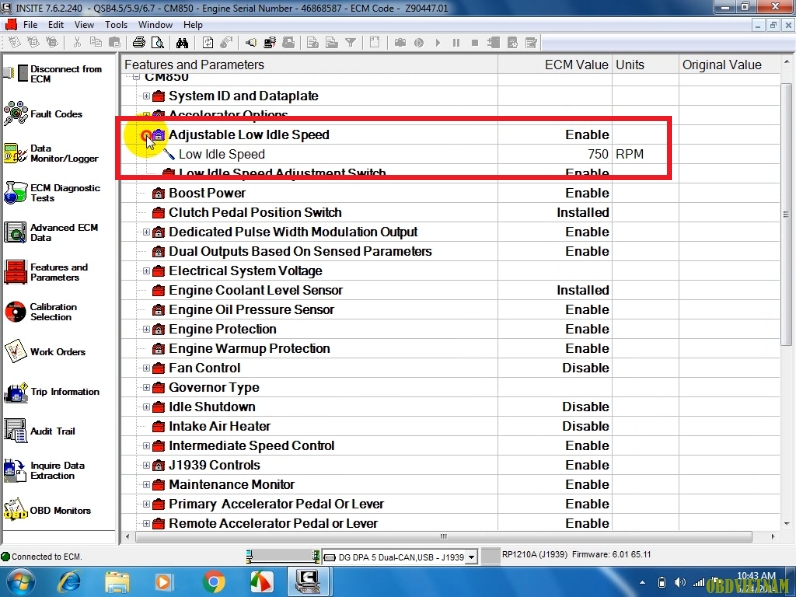Select Clutch Pedal Position Switch row

tap(450, 212)
